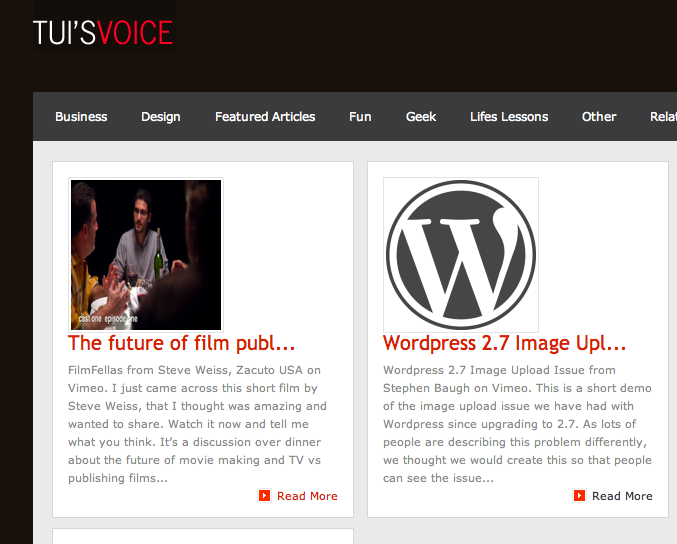Navigate to Lifes Lessons
The width and height of the screenshot is (677, 544).
tap(509, 117)
